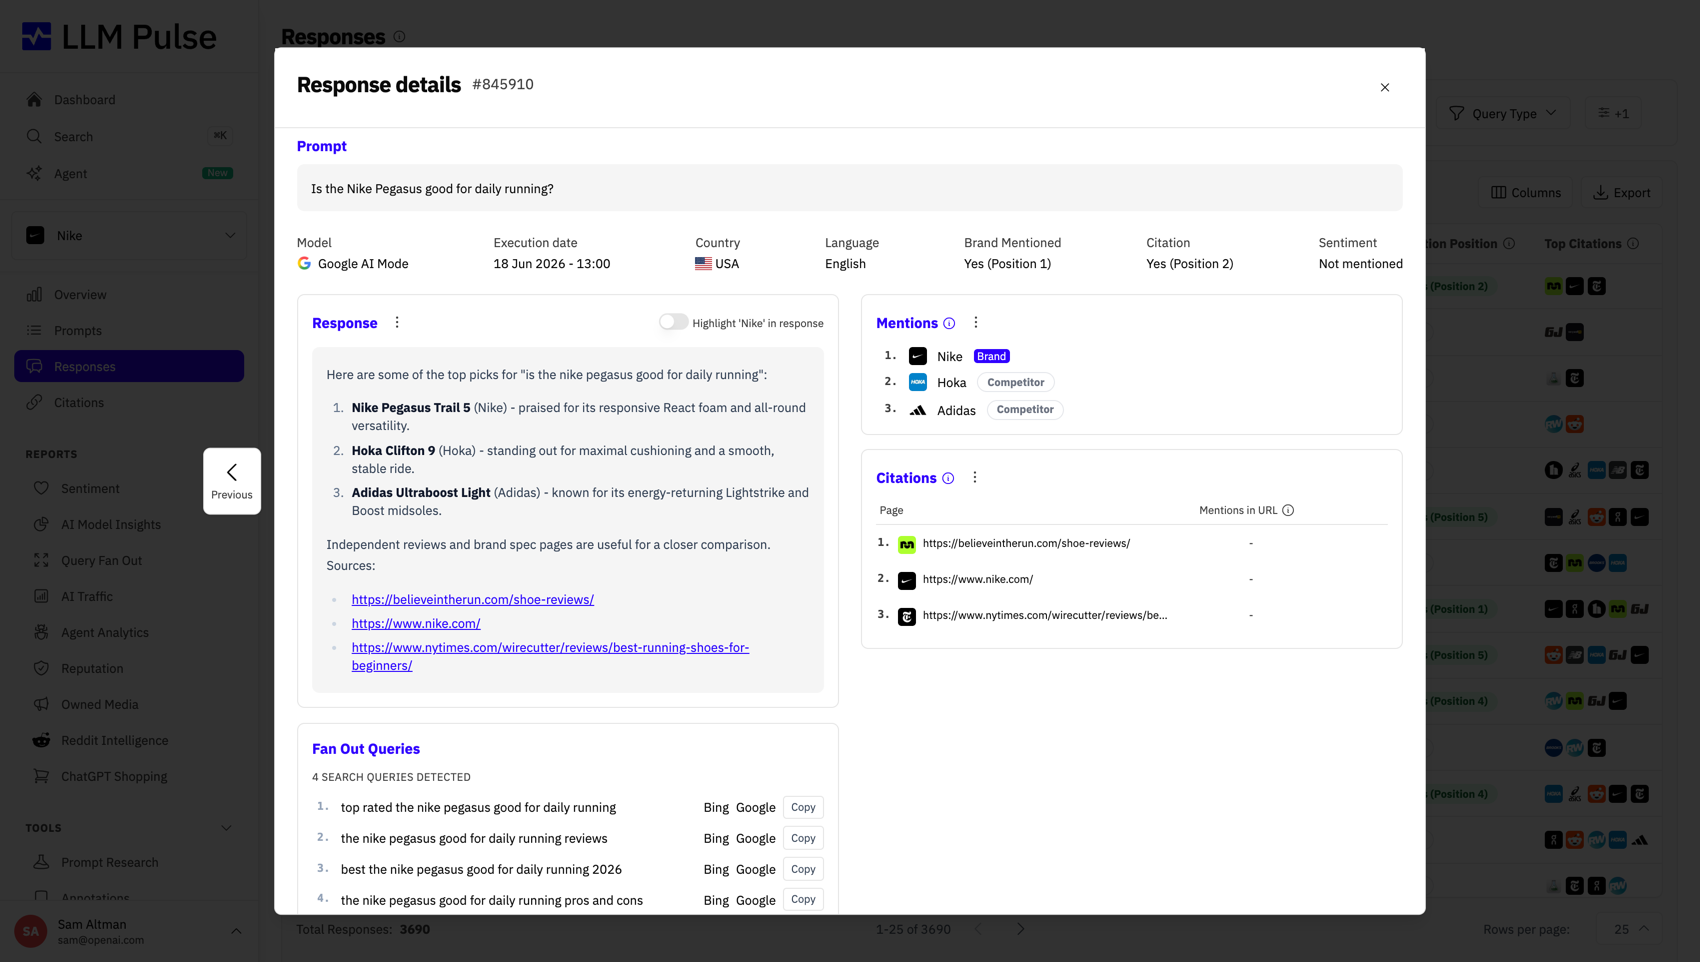The height and width of the screenshot is (962, 1700).
Task: Click the Hoka logo in Mentions list
Action: [x=917, y=383]
